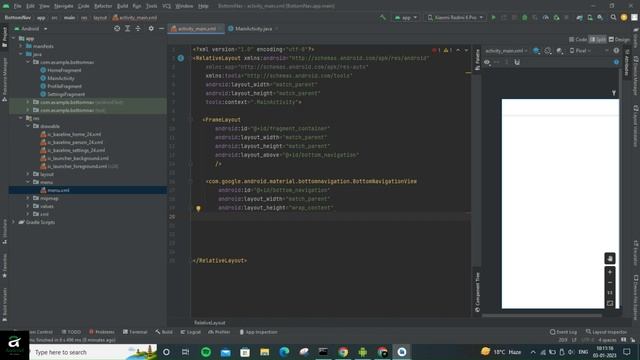Screen dimensions: 640x360
Task: Open the File menu
Action: click(x=17, y=6)
